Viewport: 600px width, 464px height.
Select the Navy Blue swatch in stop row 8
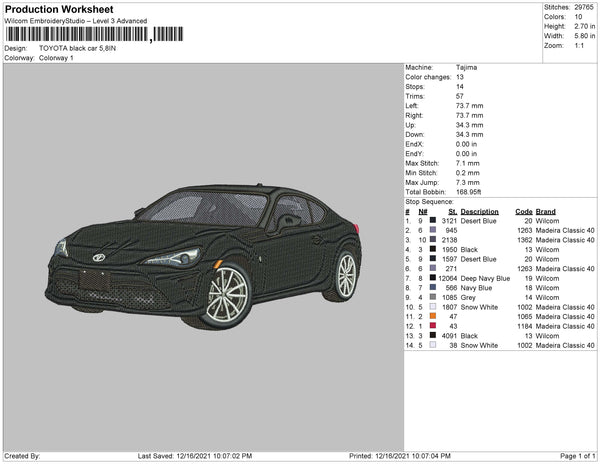click(x=432, y=288)
